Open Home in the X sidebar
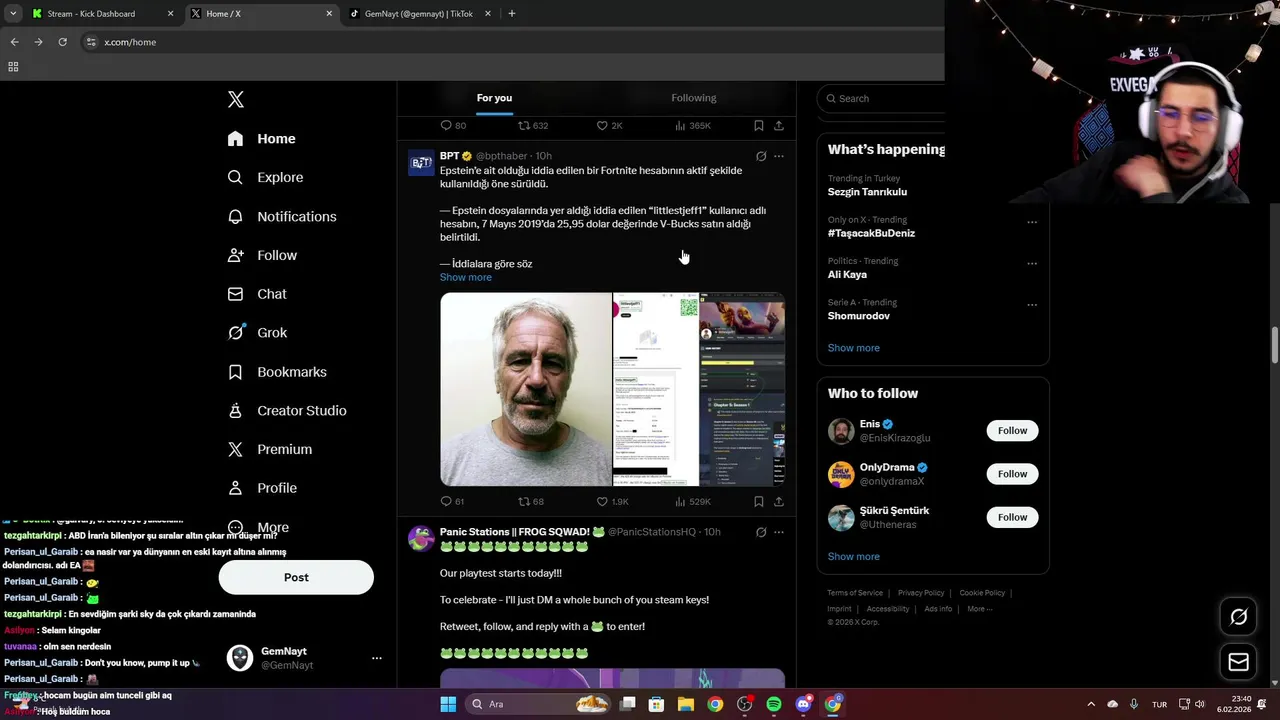The height and width of the screenshot is (720, 1280). 261,139
